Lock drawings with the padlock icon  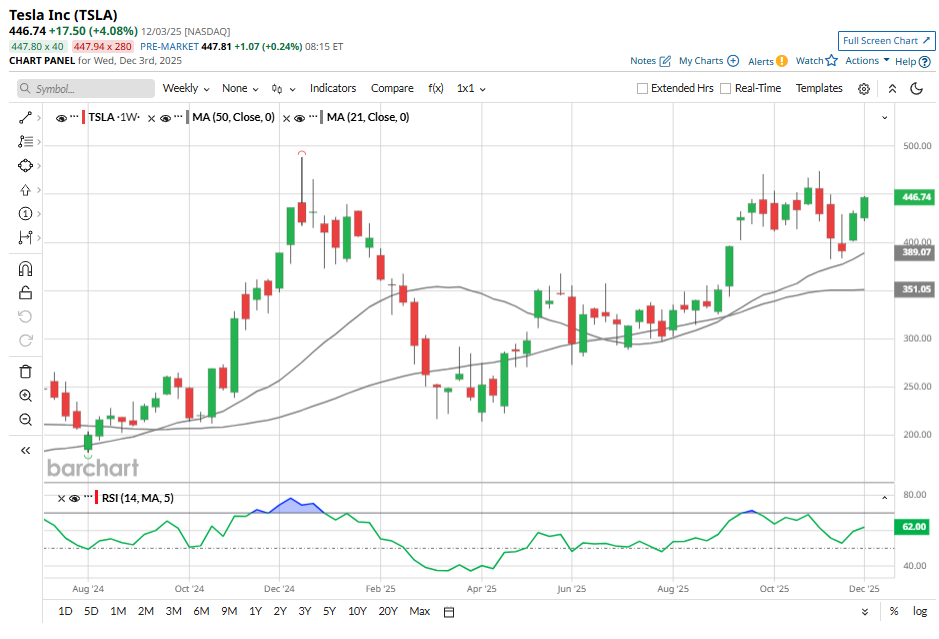(25, 293)
